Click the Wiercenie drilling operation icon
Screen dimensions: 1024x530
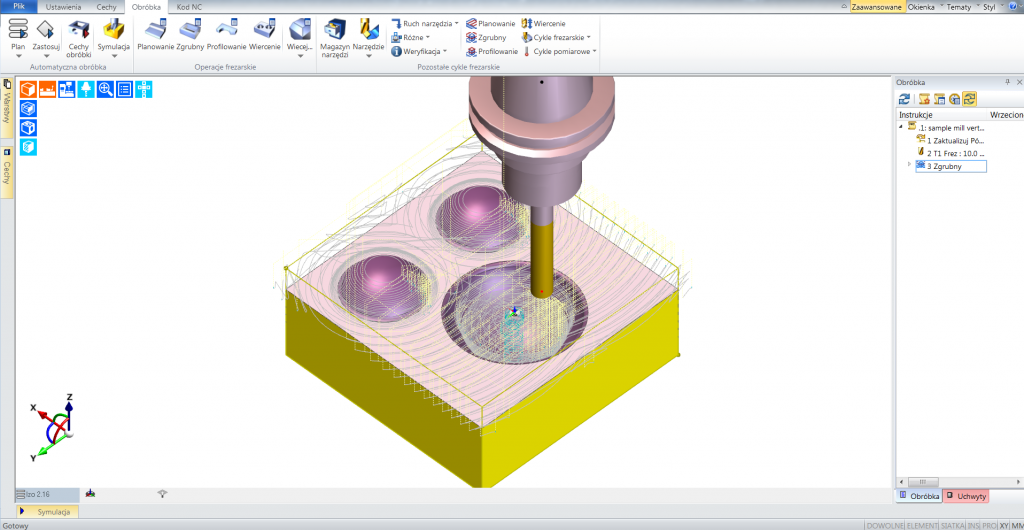pos(264,33)
